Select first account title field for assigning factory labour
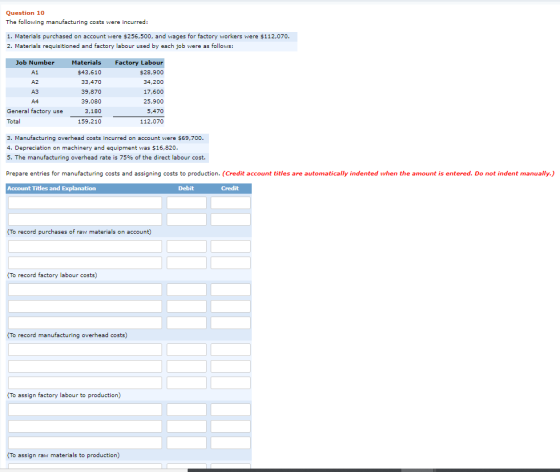This screenshot has width=560, height=472. coord(85,350)
